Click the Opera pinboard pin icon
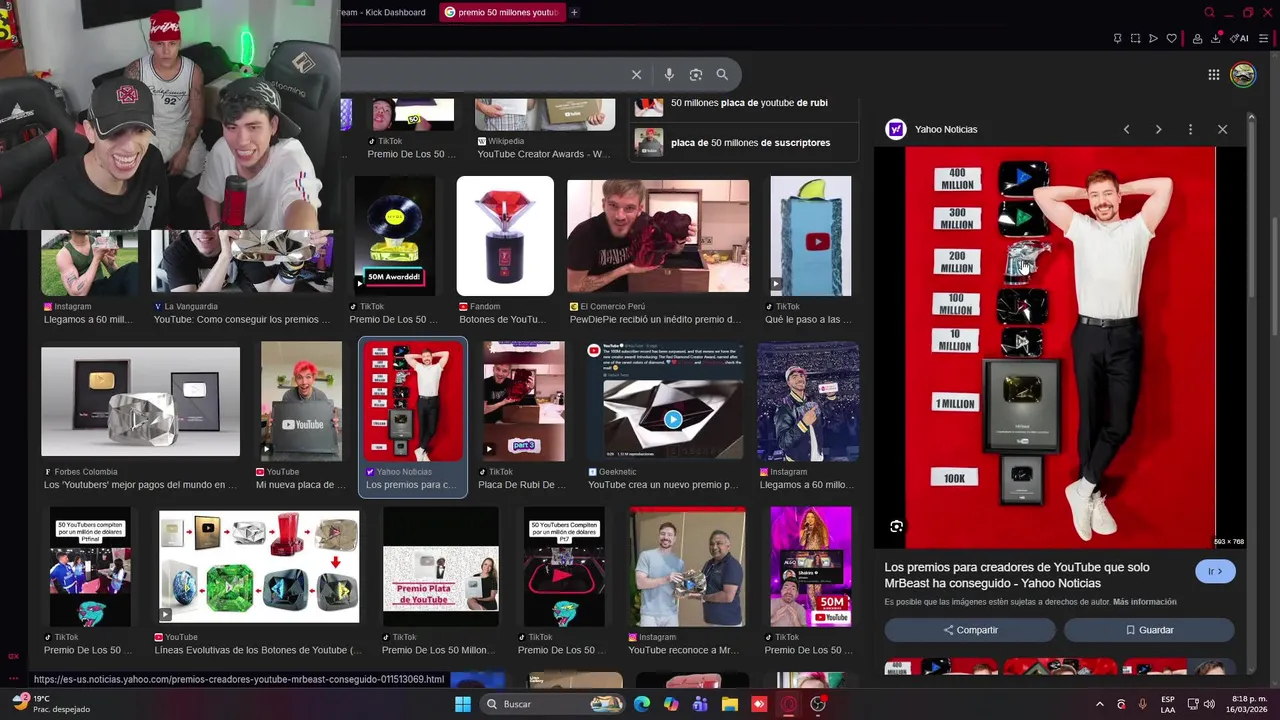Screen dimensions: 1280x720 pos(1117,39)
